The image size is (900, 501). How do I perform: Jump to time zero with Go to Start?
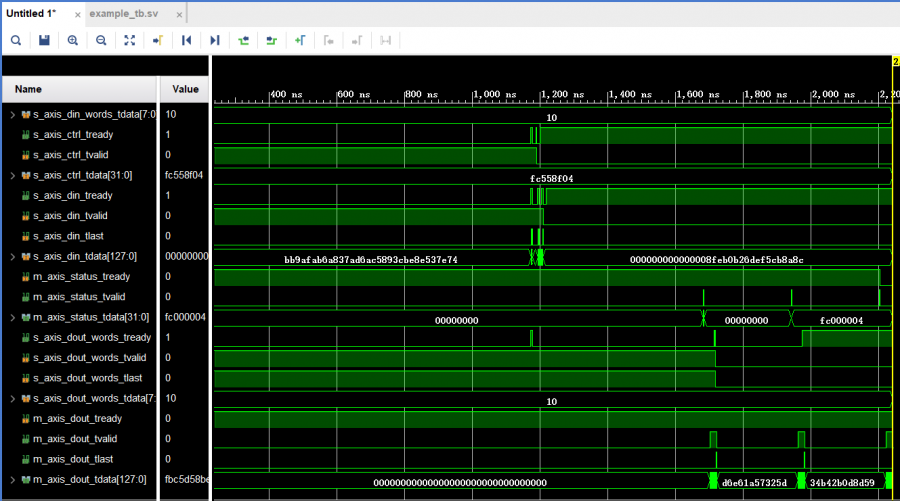186,40
